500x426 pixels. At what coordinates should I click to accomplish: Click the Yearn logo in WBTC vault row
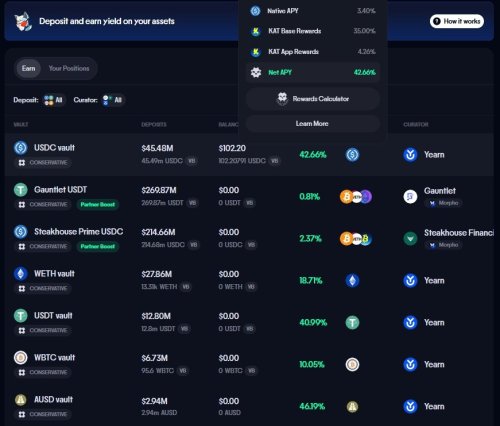410,365
